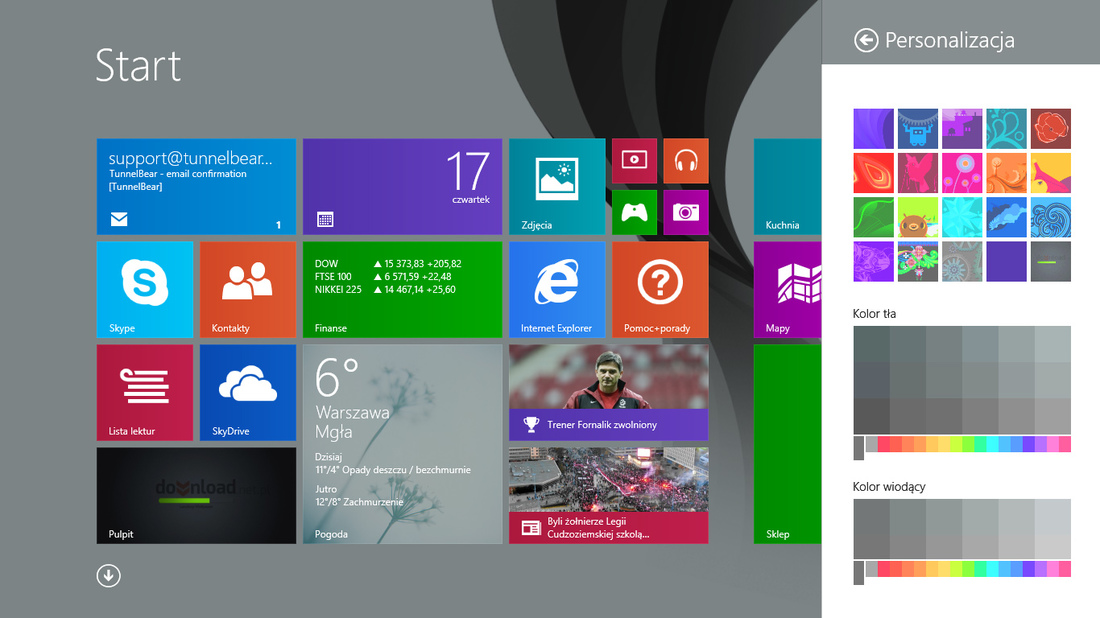The image size is (1100, 618).
Task: Launch the Video tile with play icon
Action: 634,161
